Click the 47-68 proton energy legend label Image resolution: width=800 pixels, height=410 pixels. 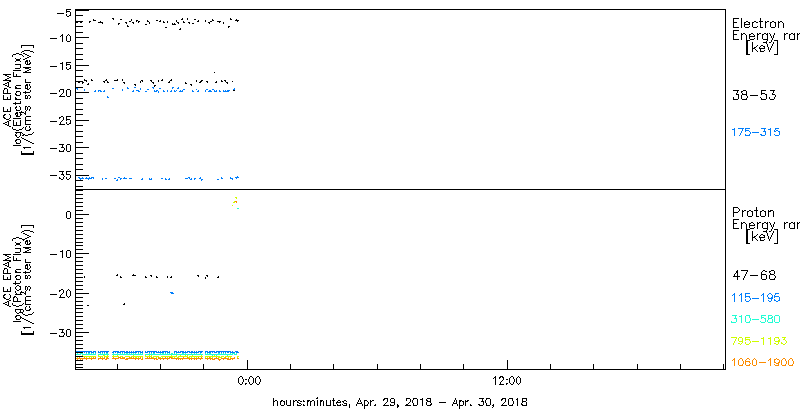(x=754, y=276)
